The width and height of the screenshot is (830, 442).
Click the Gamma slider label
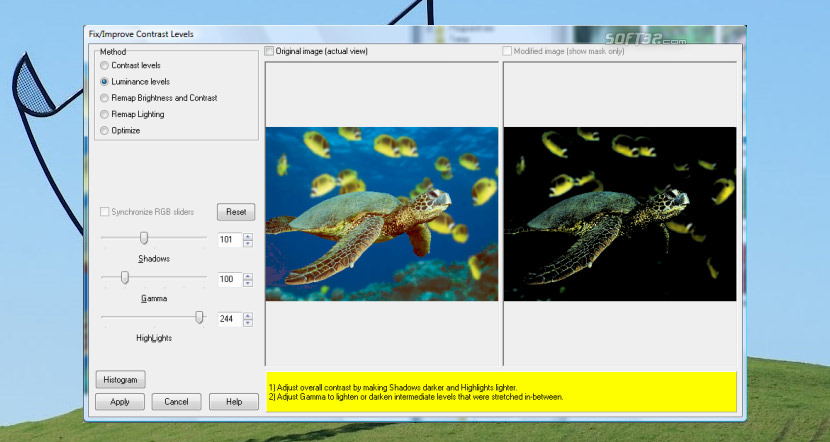(x=154, y=299)
